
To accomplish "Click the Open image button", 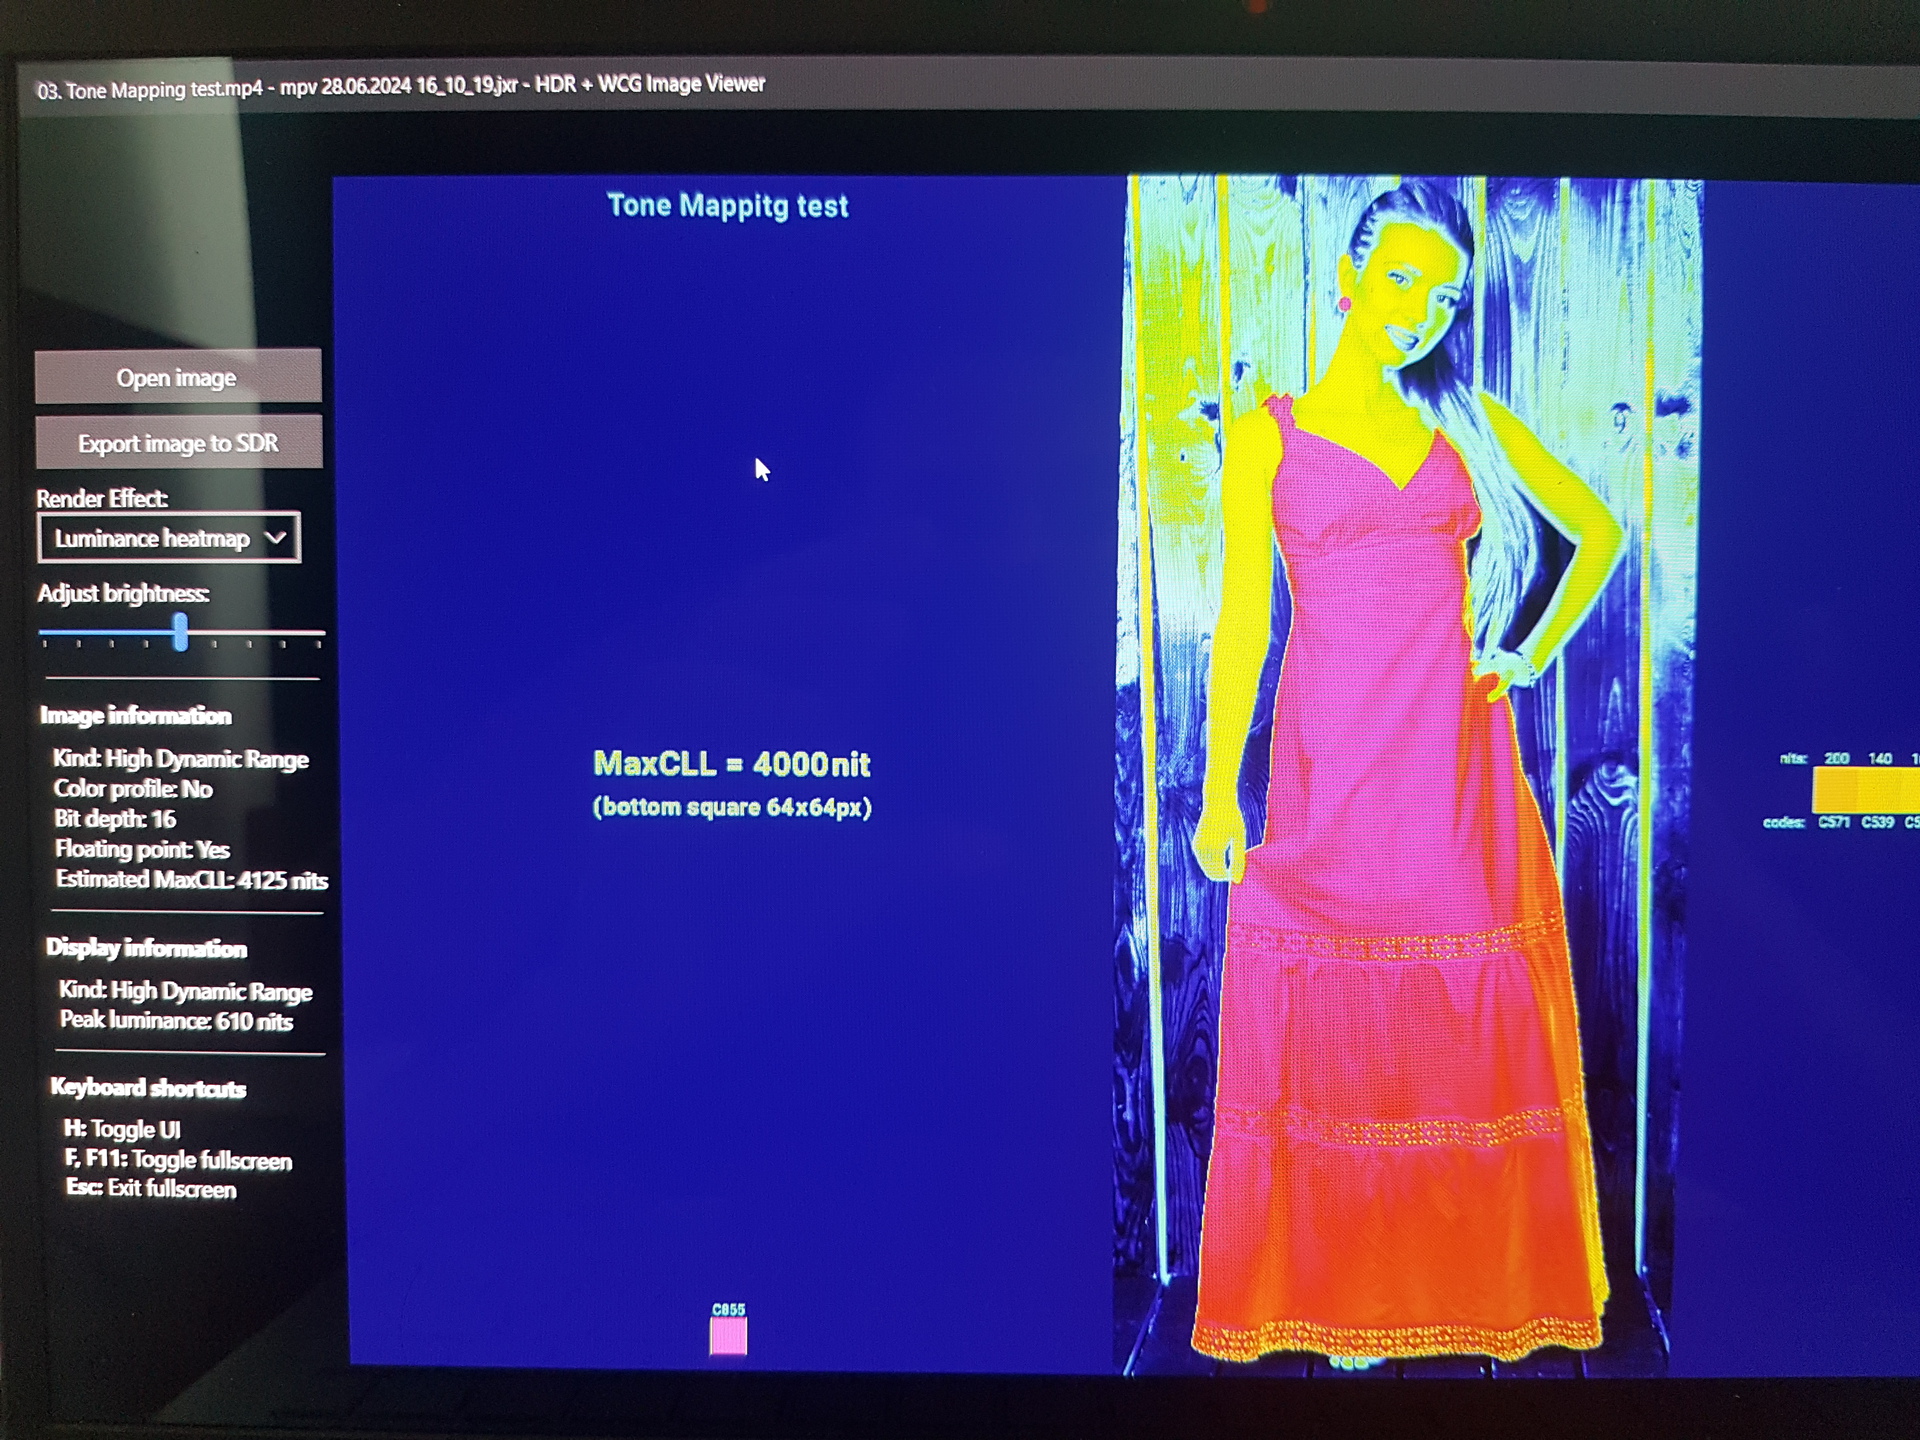I will click(x=177, y=378).
